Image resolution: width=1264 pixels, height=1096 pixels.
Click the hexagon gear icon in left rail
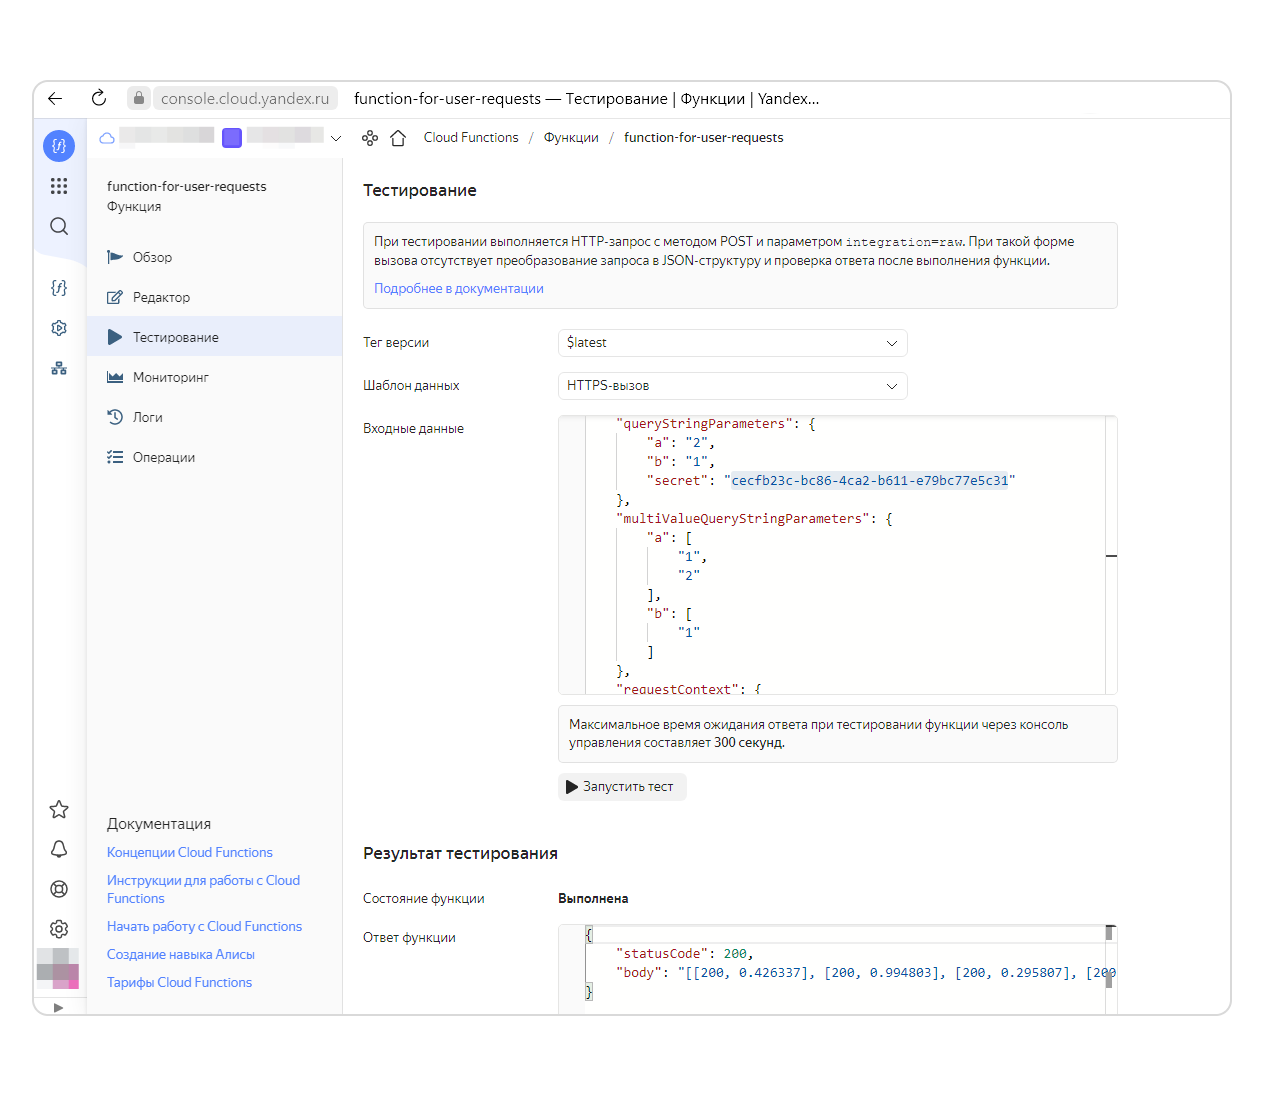point(59,328)
